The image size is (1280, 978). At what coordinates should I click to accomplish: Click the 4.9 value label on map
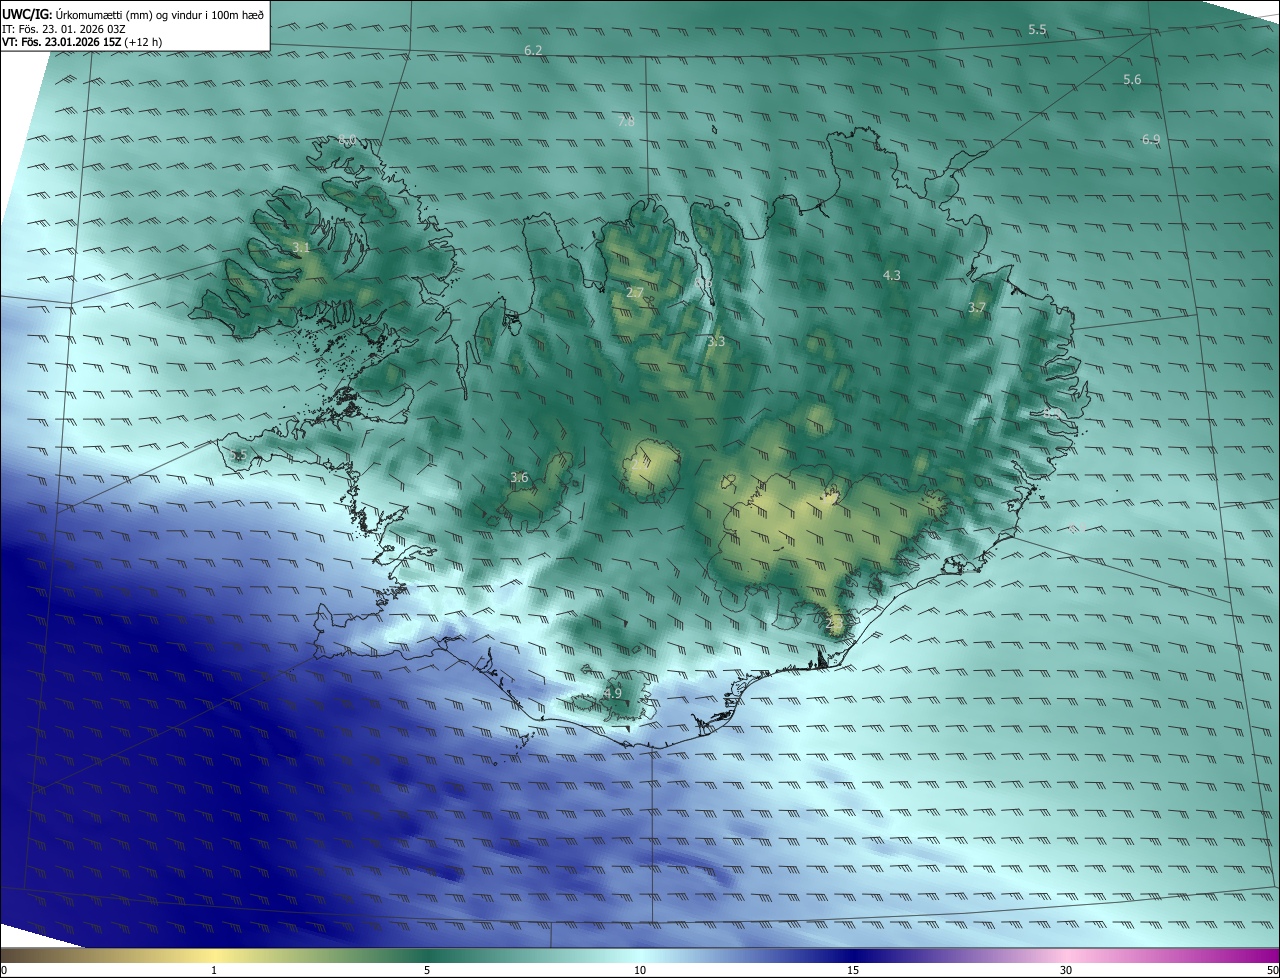click(x=613, y=693)
